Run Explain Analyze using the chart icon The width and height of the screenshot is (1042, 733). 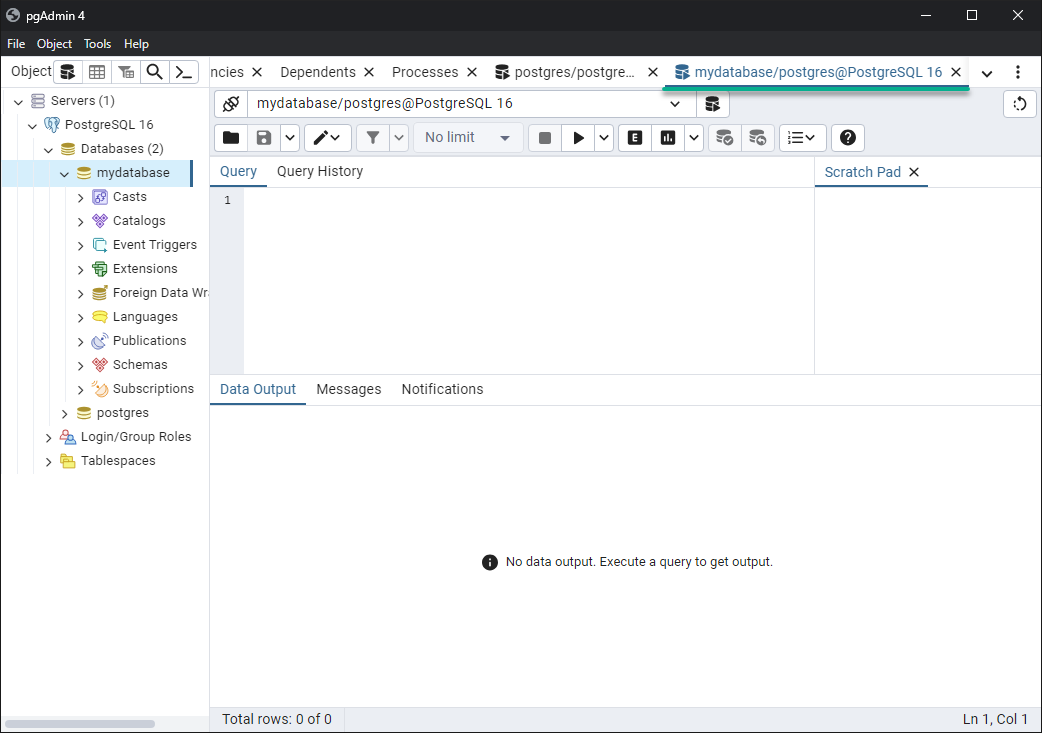tap(668, 138)
